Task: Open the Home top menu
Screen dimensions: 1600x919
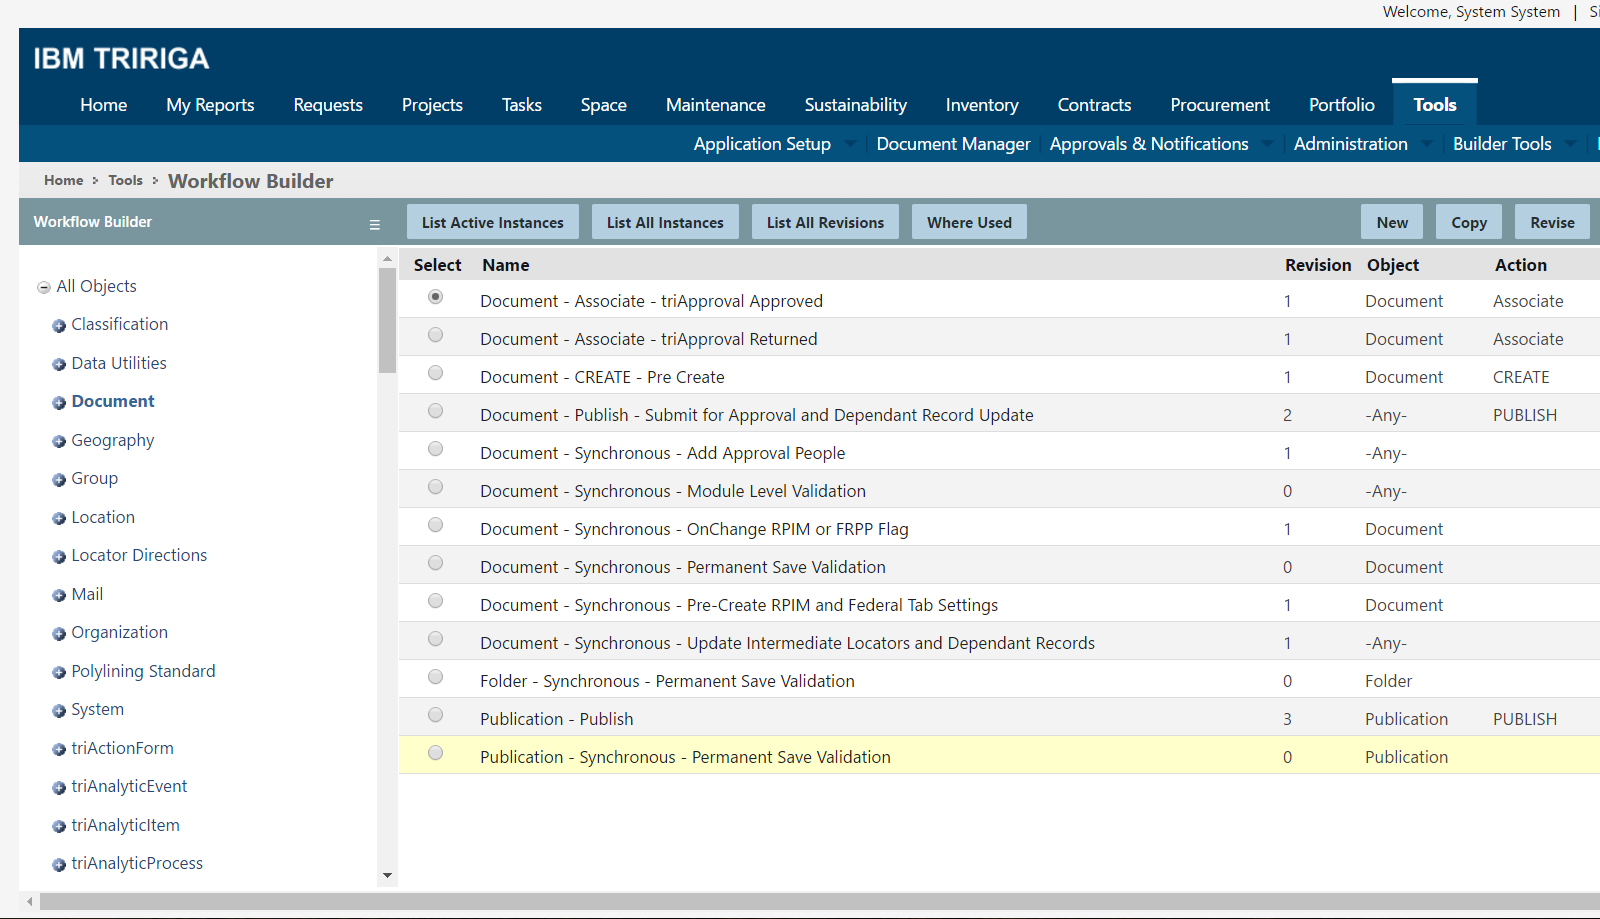Action: [x=104, y=105]
